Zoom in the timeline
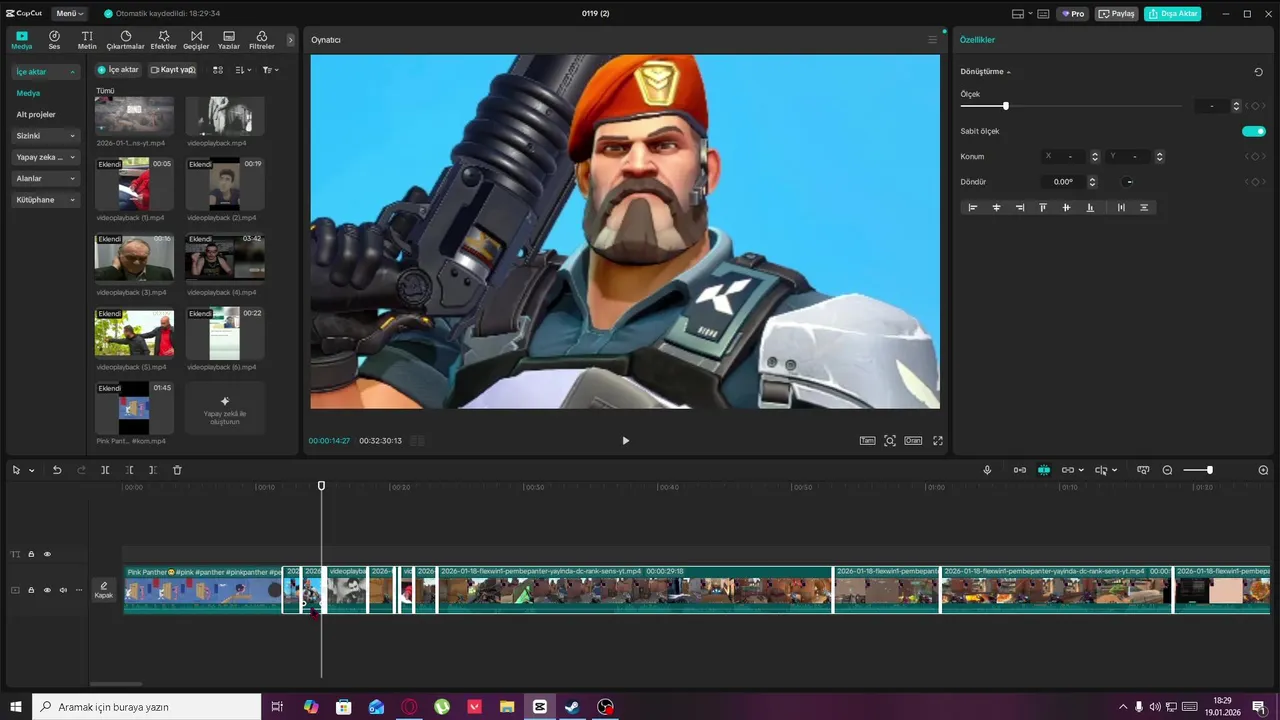This screenshot has width=1280, height=720. click(x=1263, y=470)
